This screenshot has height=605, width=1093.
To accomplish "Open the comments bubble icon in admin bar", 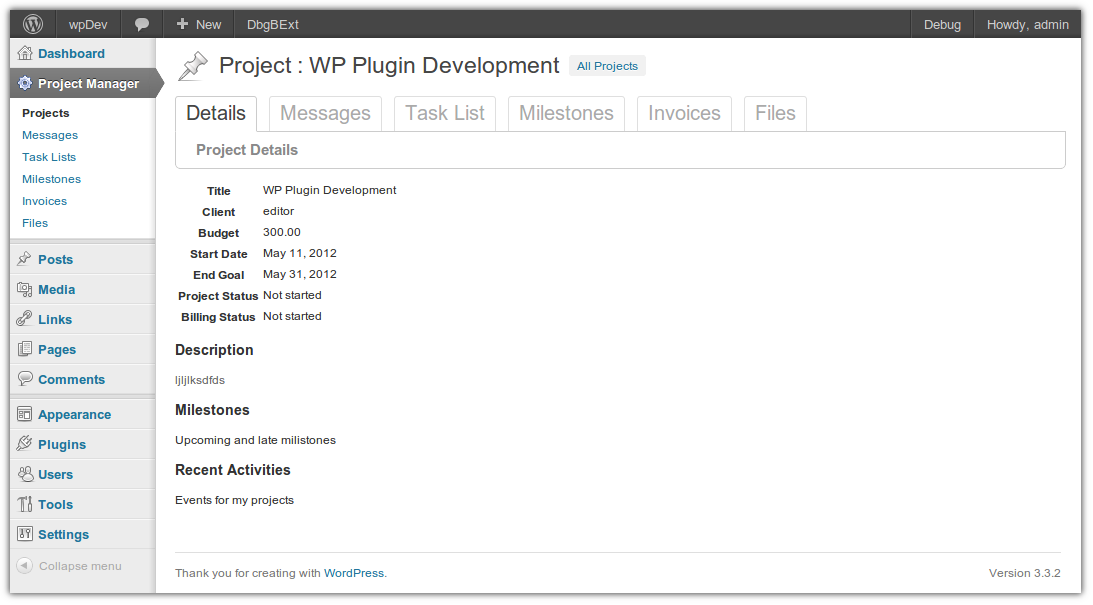I will 142,24.
